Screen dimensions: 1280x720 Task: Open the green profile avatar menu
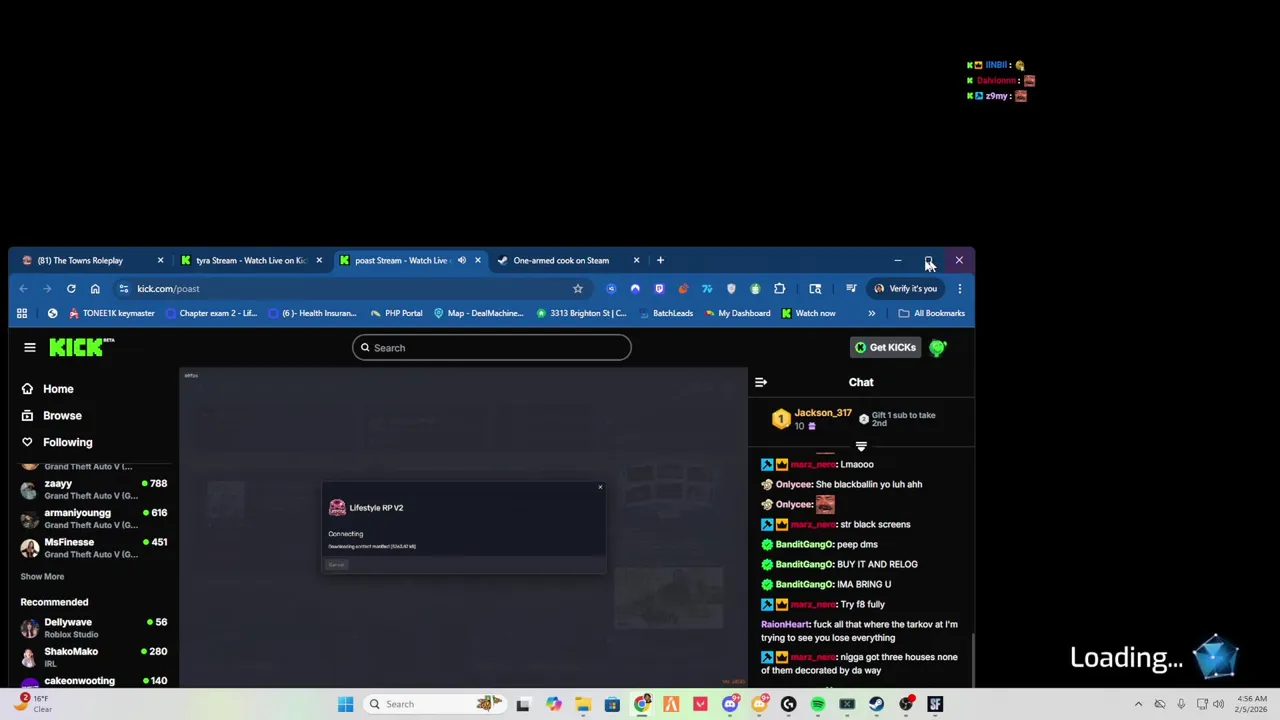(938, 347)
